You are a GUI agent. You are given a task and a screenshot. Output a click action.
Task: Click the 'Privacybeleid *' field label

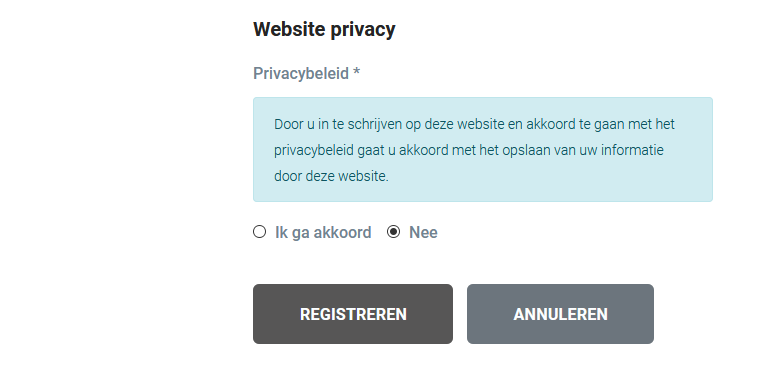[x=306, y=74]
